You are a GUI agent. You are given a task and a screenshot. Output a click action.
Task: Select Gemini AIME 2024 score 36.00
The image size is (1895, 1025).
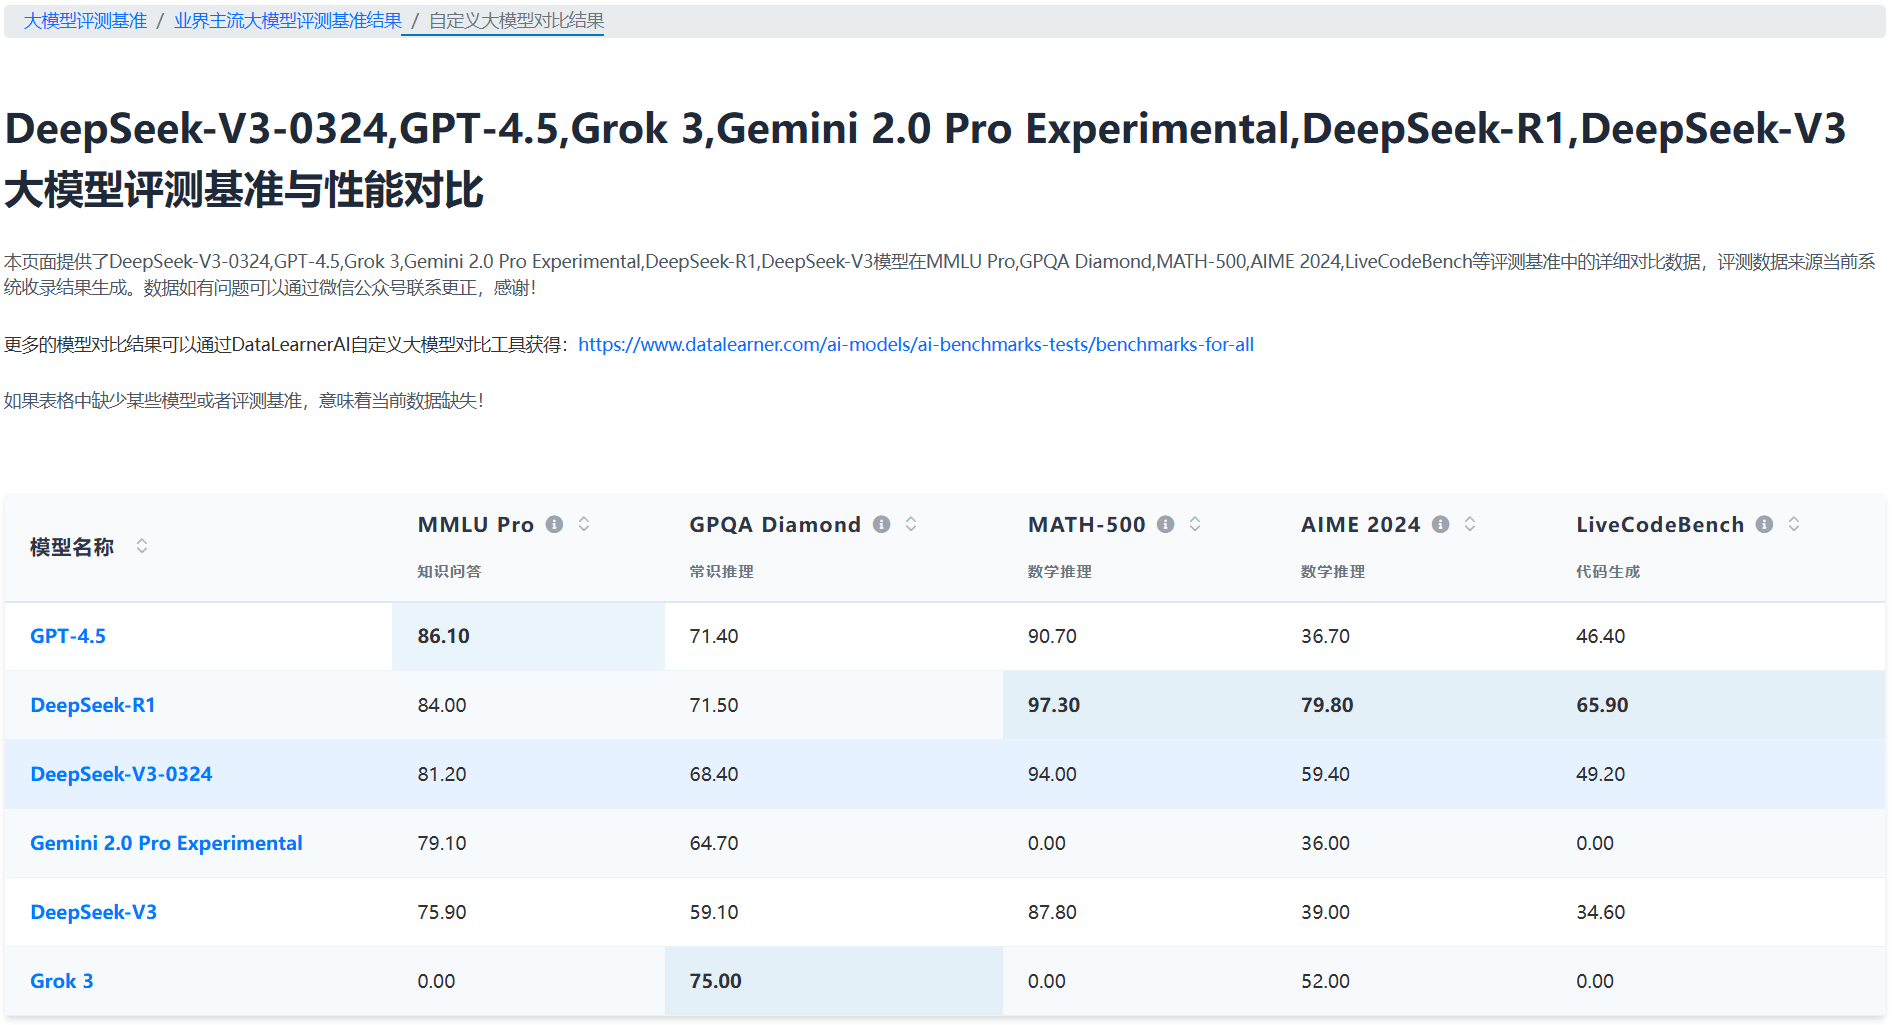pos(1325,843)
